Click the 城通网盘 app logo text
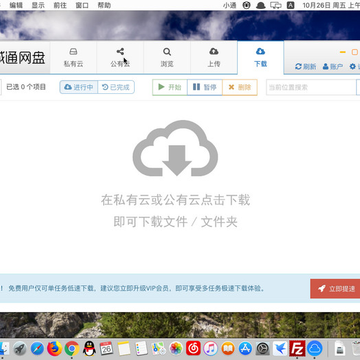 pyautogui.click(x=23, y=58)
